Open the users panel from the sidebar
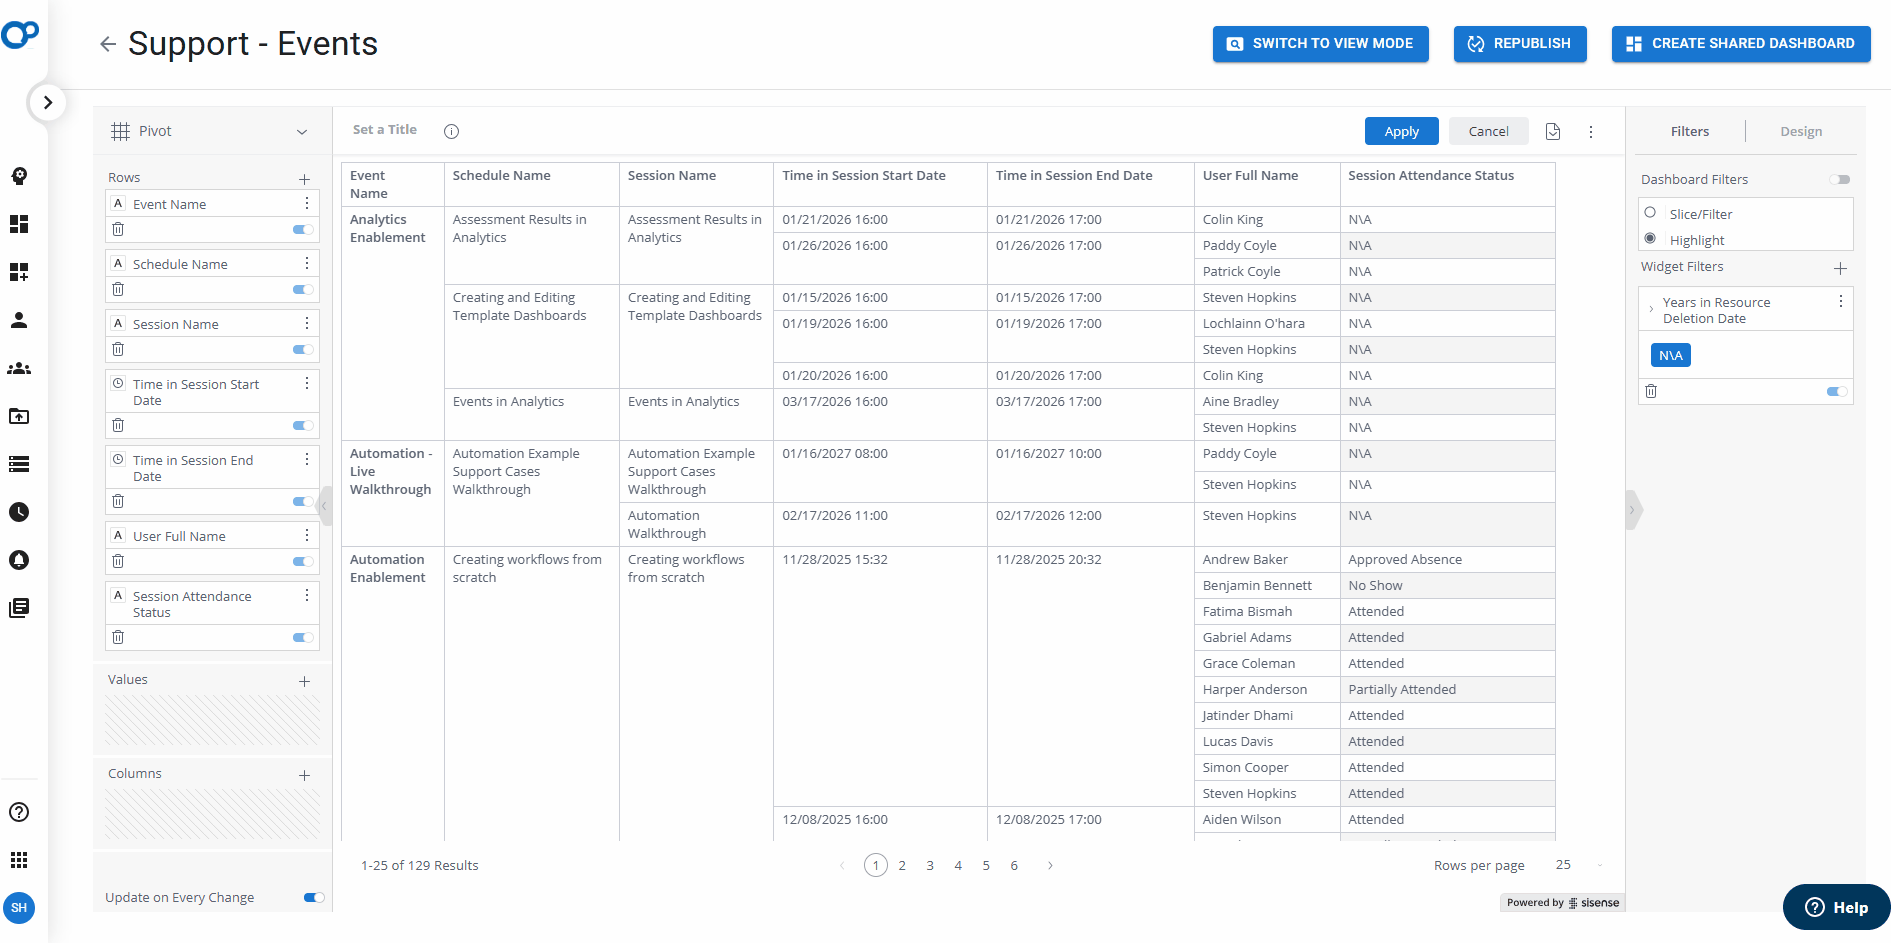Image resolution: width=1891 pixels, height=943 pixels. tap(19, 320)
